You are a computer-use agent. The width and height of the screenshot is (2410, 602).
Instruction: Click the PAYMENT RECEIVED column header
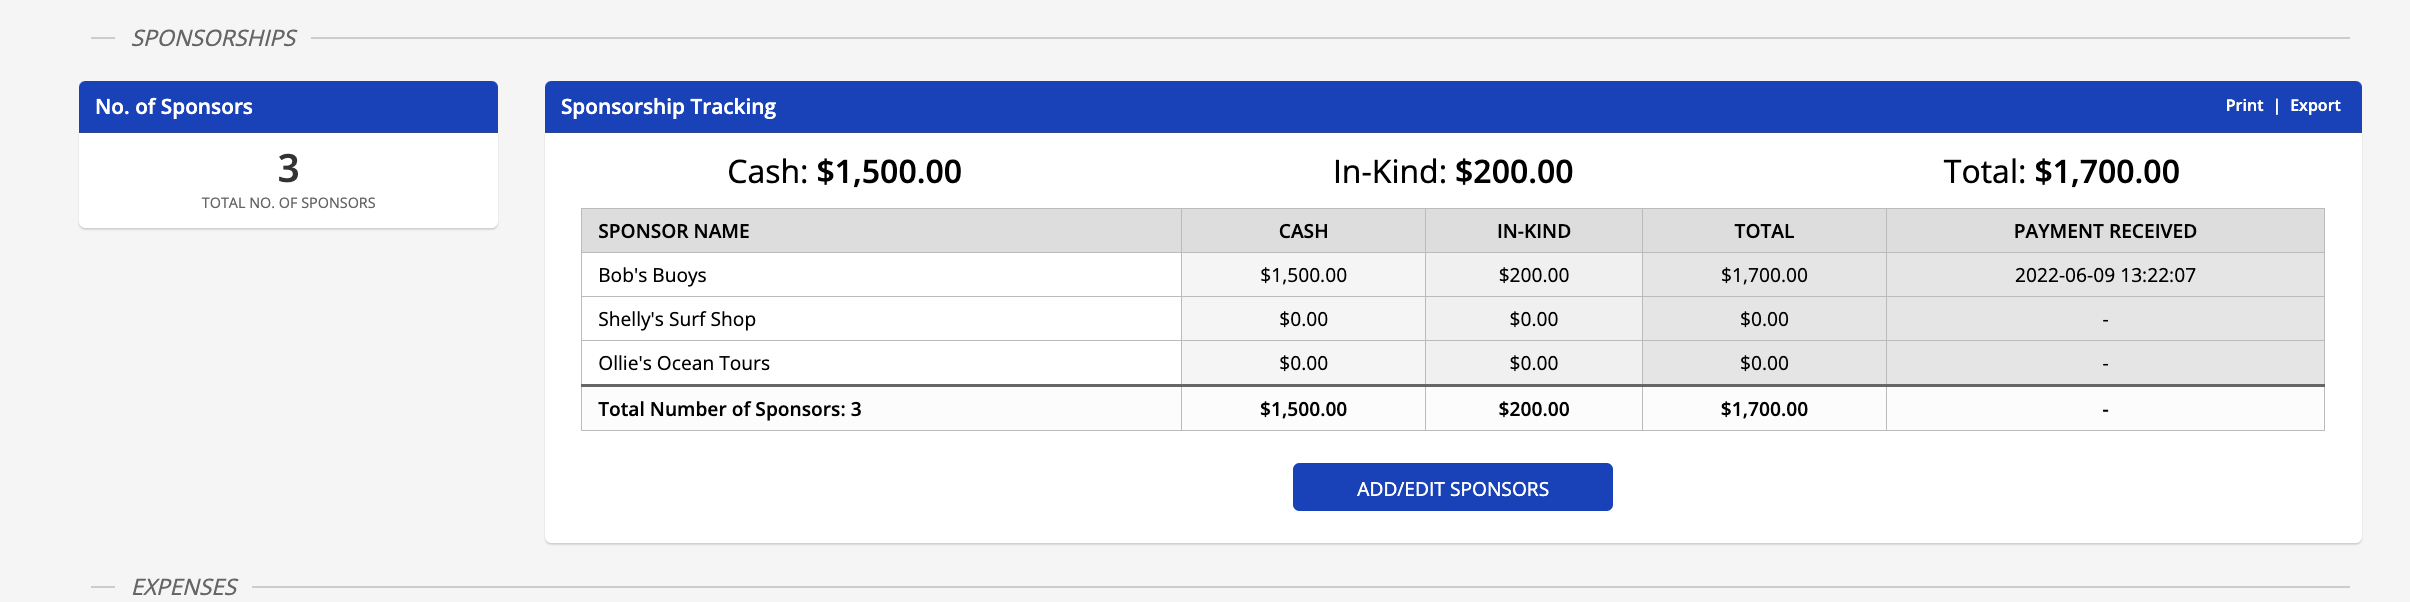coord(2104,231)
